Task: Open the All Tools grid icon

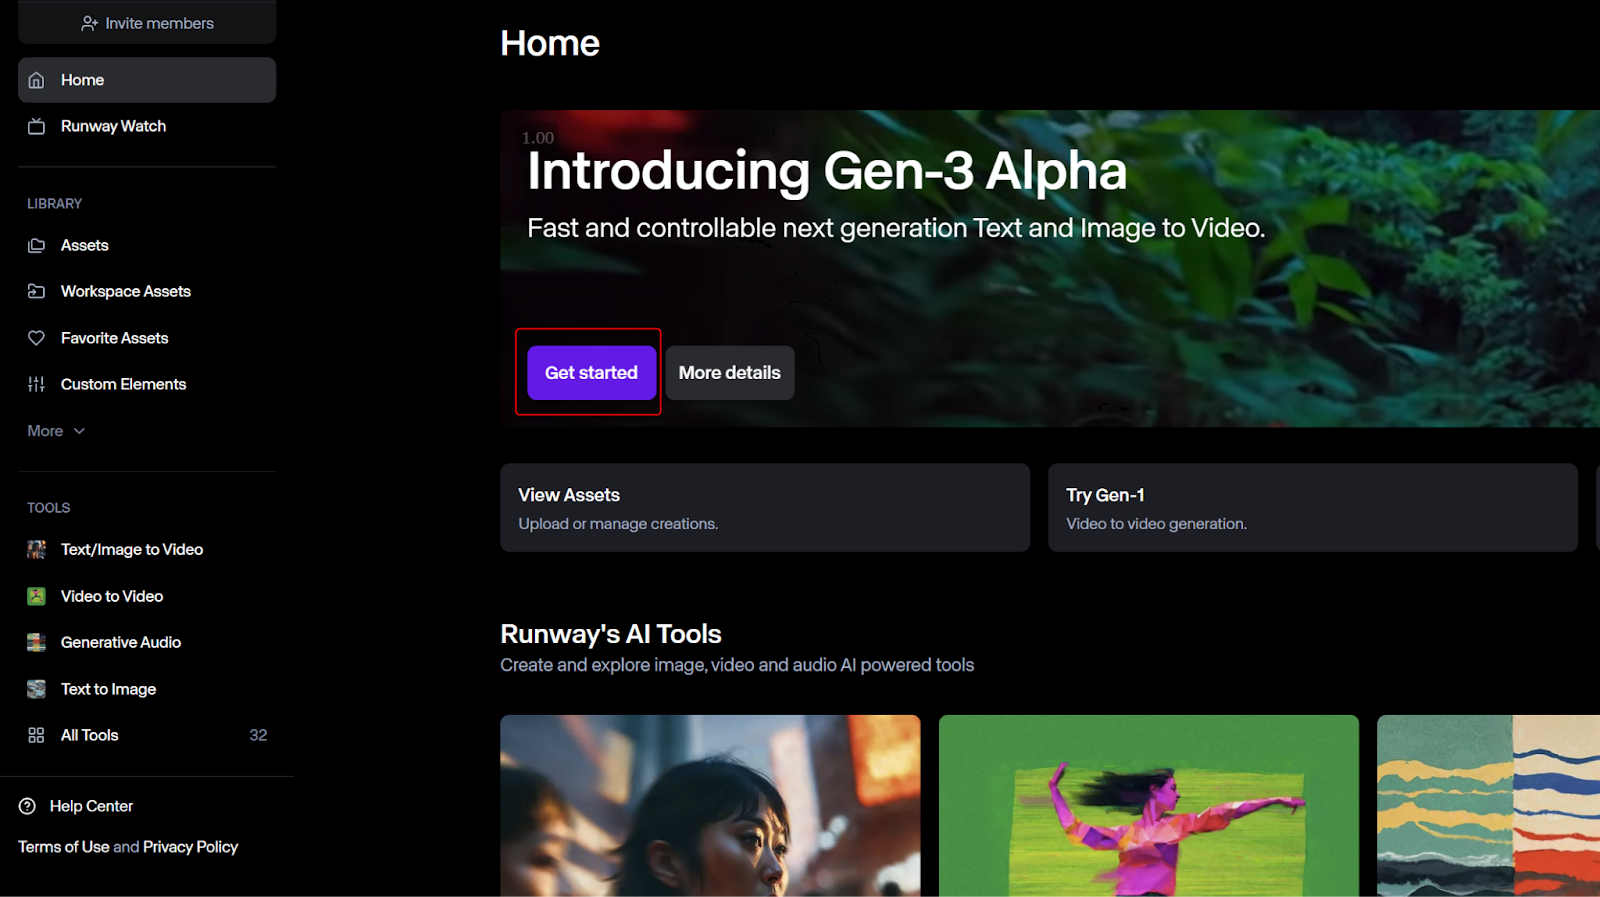Action: [37, 735]
